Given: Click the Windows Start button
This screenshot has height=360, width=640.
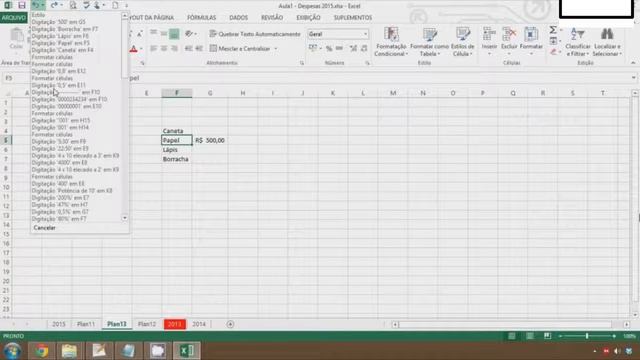Looking at the screenshot, I should tap(12, 351).
